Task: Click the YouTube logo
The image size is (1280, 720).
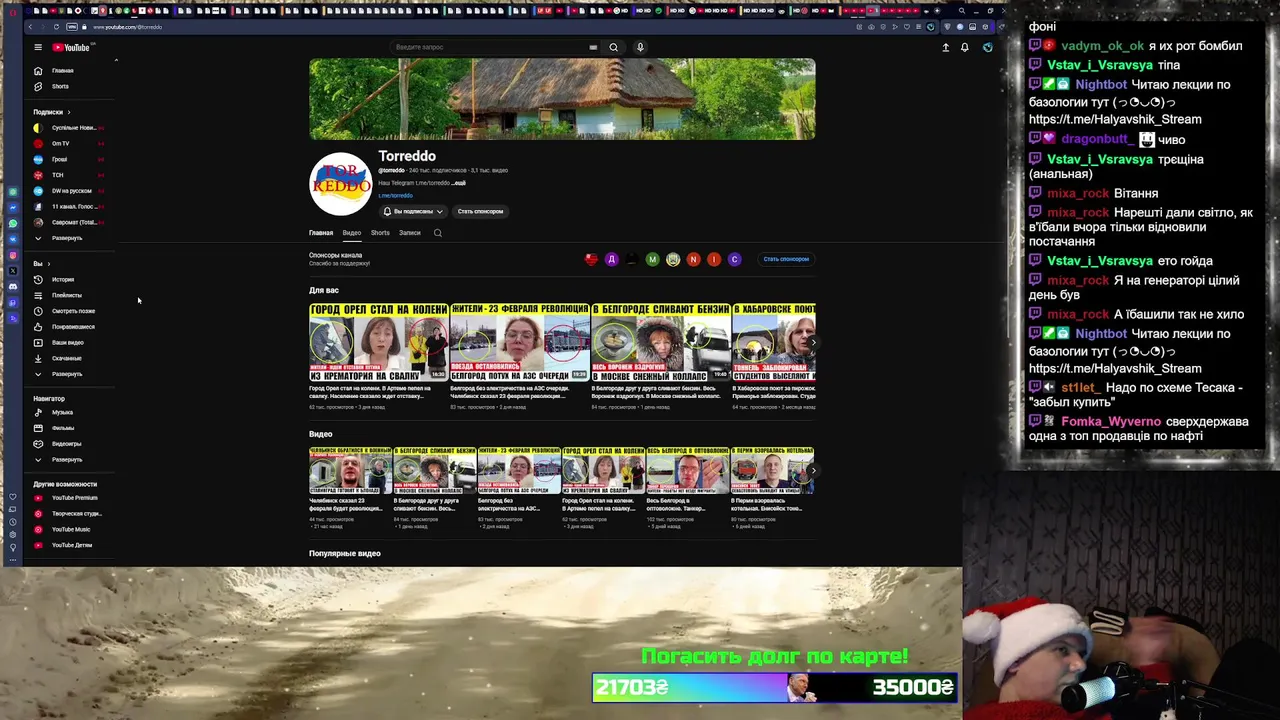Action: tap(71, 47)
